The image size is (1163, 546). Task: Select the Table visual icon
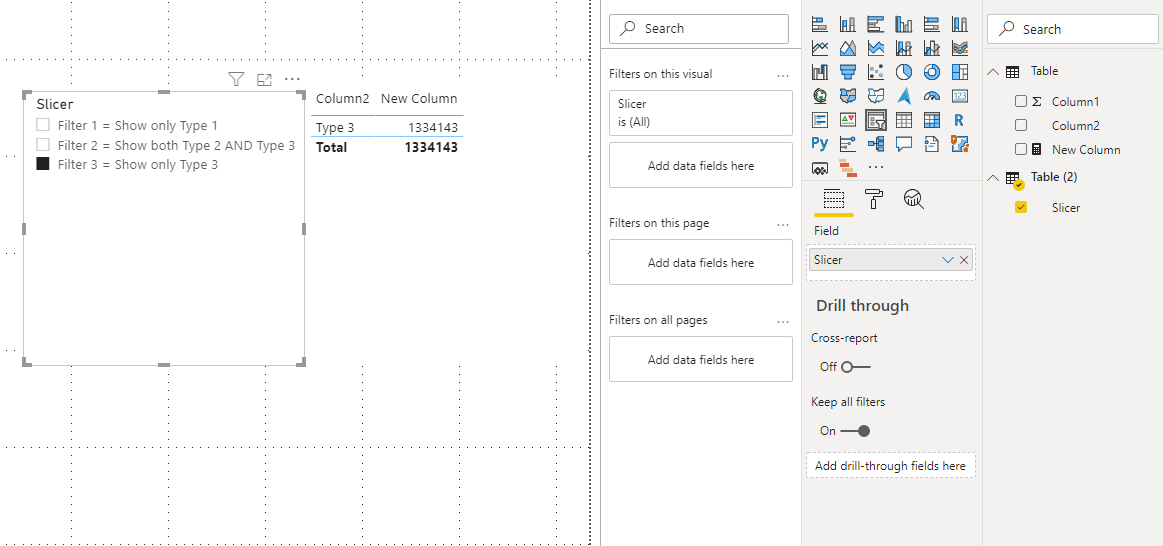point(903,119)
